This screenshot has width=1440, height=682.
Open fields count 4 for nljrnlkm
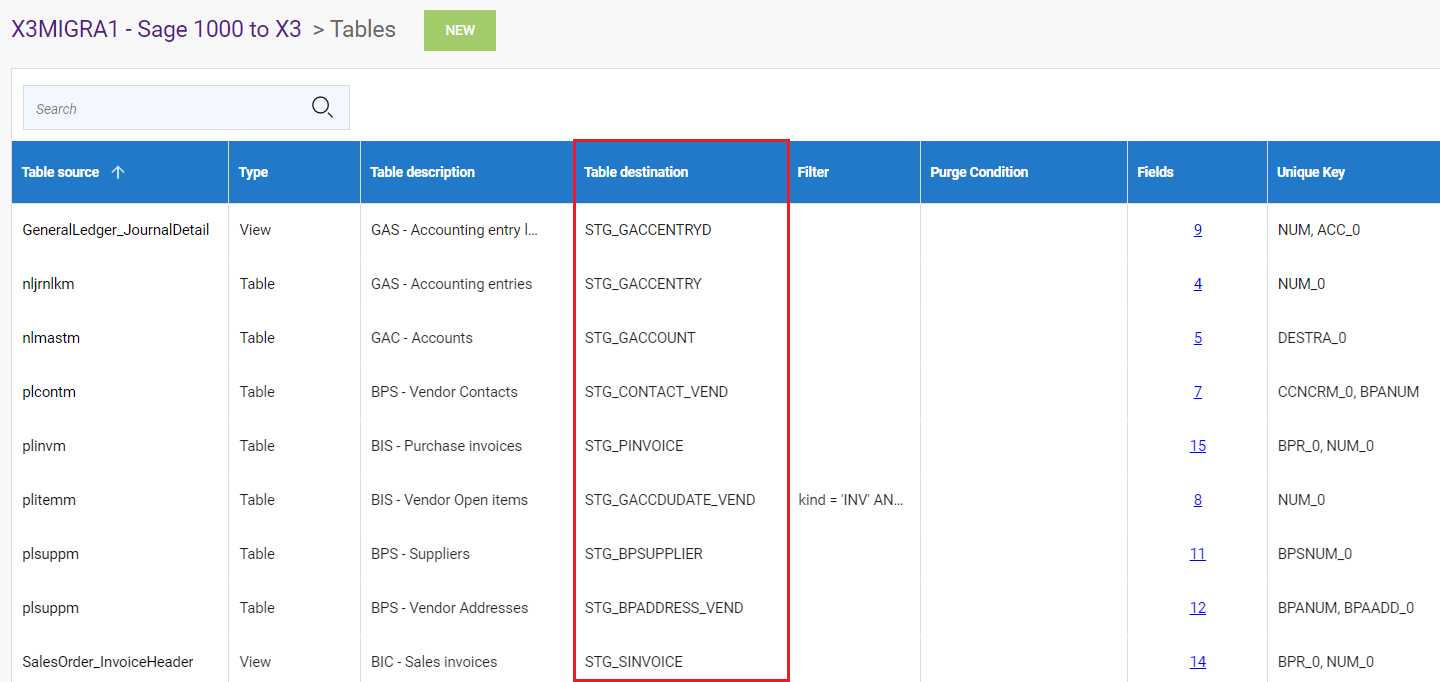click(1197, 284)
